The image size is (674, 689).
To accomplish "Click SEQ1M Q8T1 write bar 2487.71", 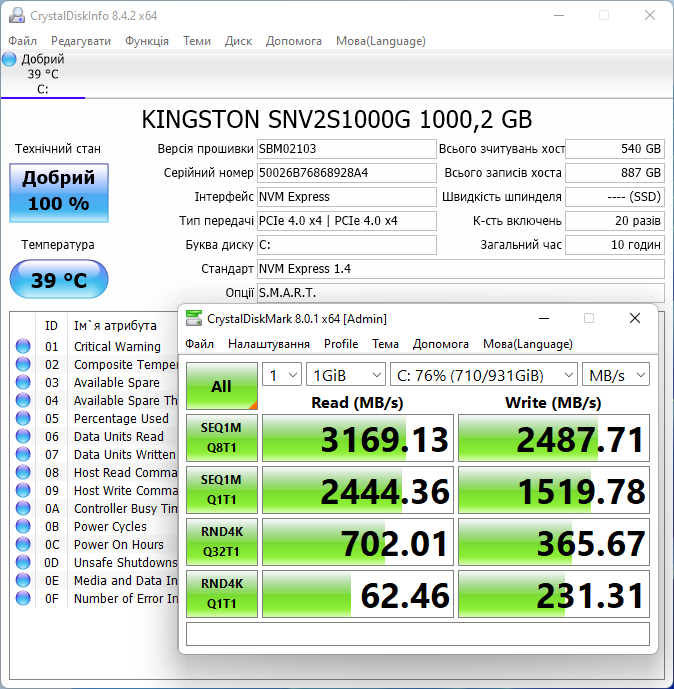I will (554, 438).
